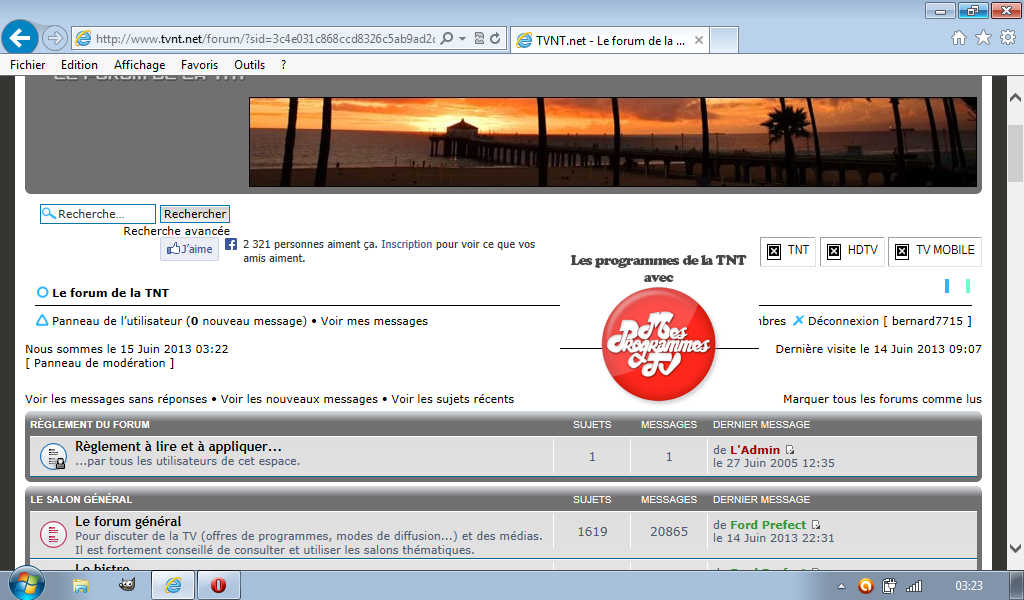Click the Facebook J'aime button
The width and height of the screenshot is (1024, 600).
(189, 249)
